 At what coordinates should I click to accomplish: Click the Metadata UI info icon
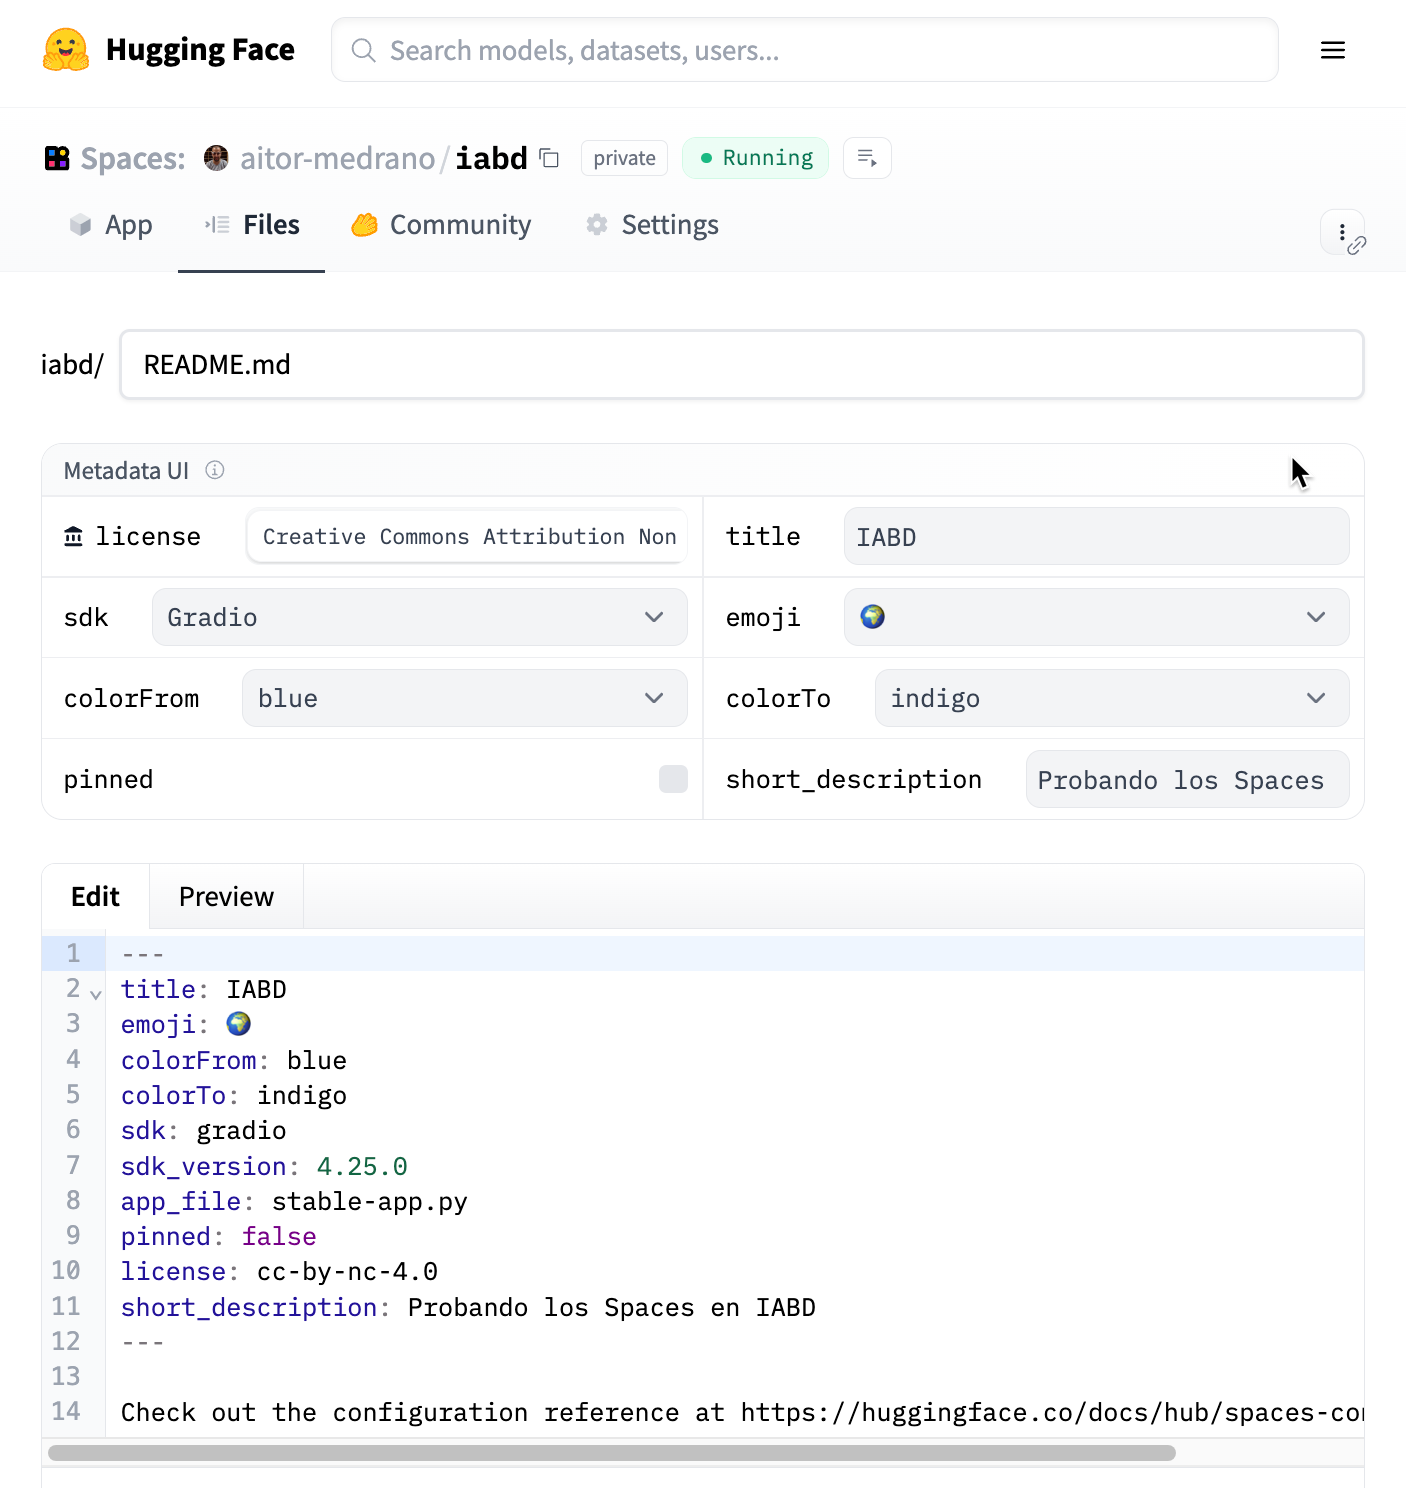tap(215, 470)
